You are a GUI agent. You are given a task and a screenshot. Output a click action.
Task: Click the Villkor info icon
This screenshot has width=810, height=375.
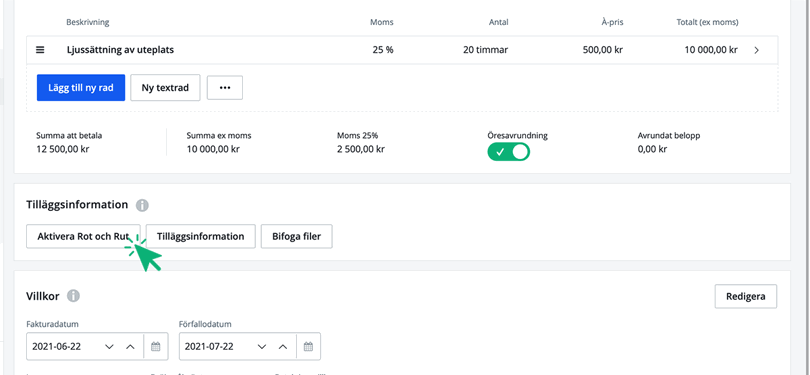pos(73,296)
